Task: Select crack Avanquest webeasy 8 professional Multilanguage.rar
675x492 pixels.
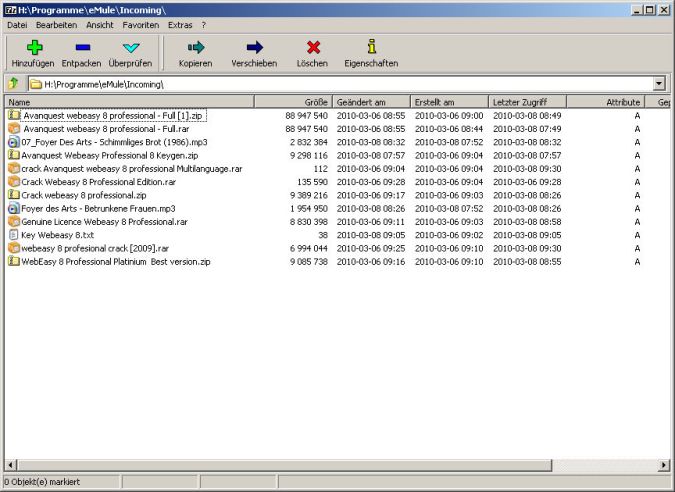Action: pos(132,168)
